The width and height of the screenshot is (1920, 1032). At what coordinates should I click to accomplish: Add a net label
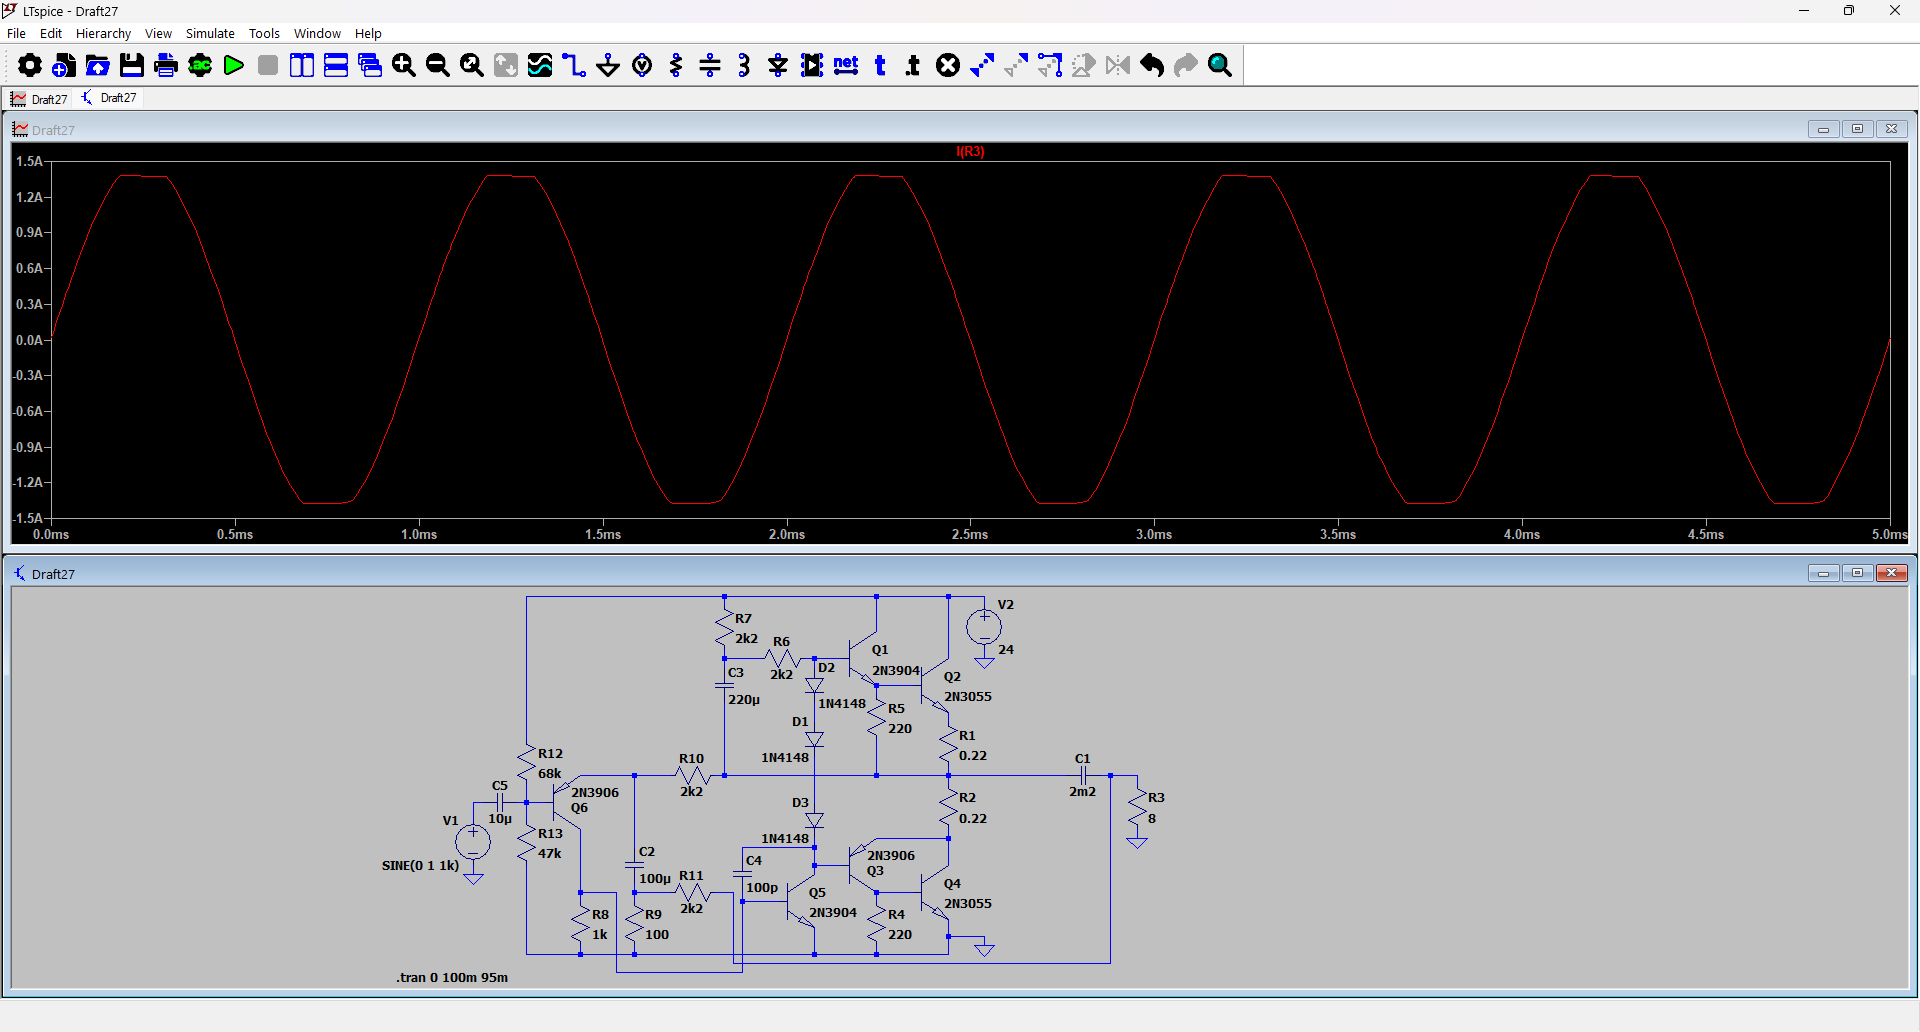pyautogui.click(x=846, y=66)
